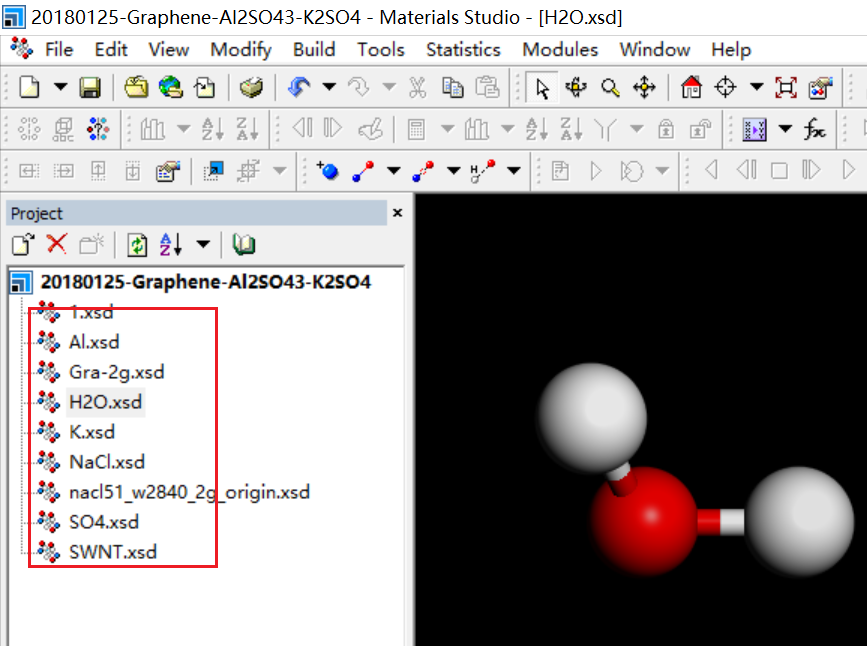Click the Copy icon
The image size is (867, 646).
tap(452, 87)
